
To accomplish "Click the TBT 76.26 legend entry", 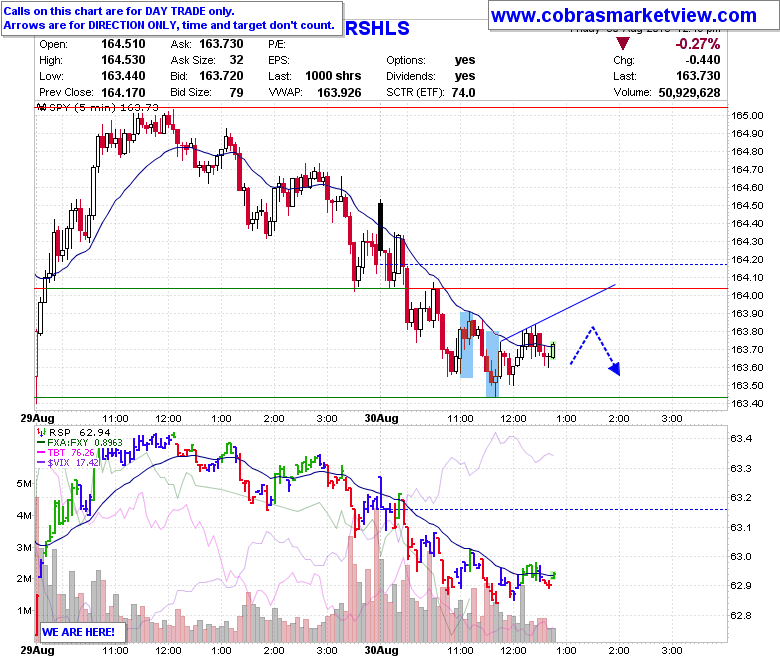I will point(71,452).
